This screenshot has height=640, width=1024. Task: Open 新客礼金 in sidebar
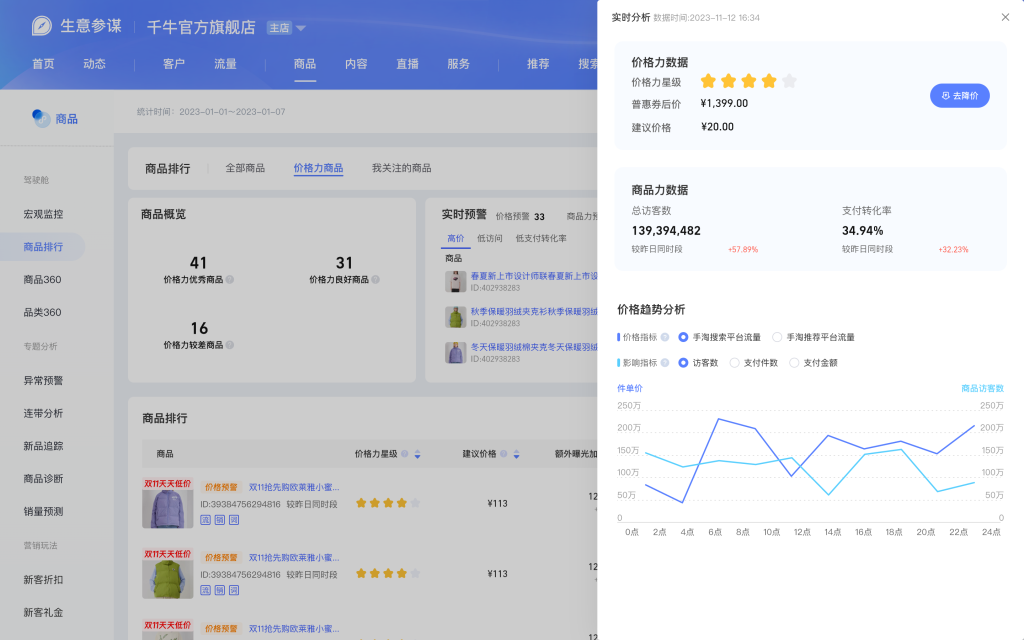tap(43, 613)
